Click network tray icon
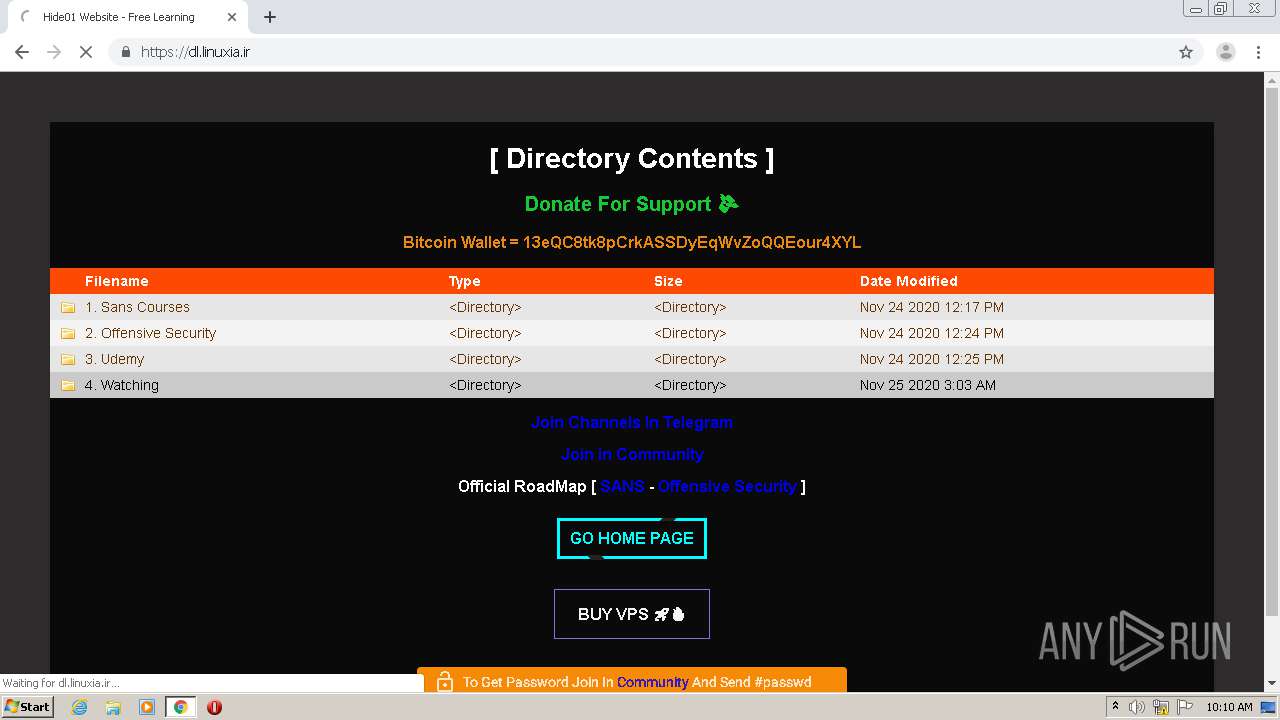Screen dimensions: 1280x720 tap(1161, 707)
